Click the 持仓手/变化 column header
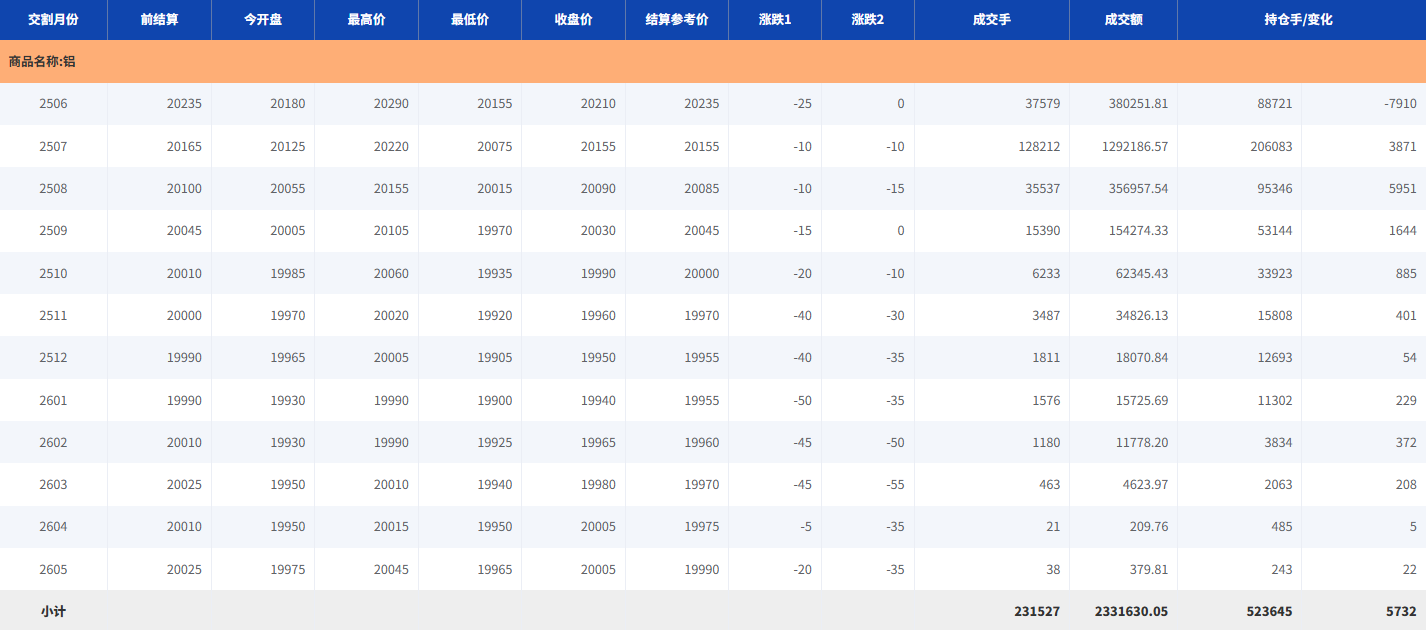 [1298, 20]
